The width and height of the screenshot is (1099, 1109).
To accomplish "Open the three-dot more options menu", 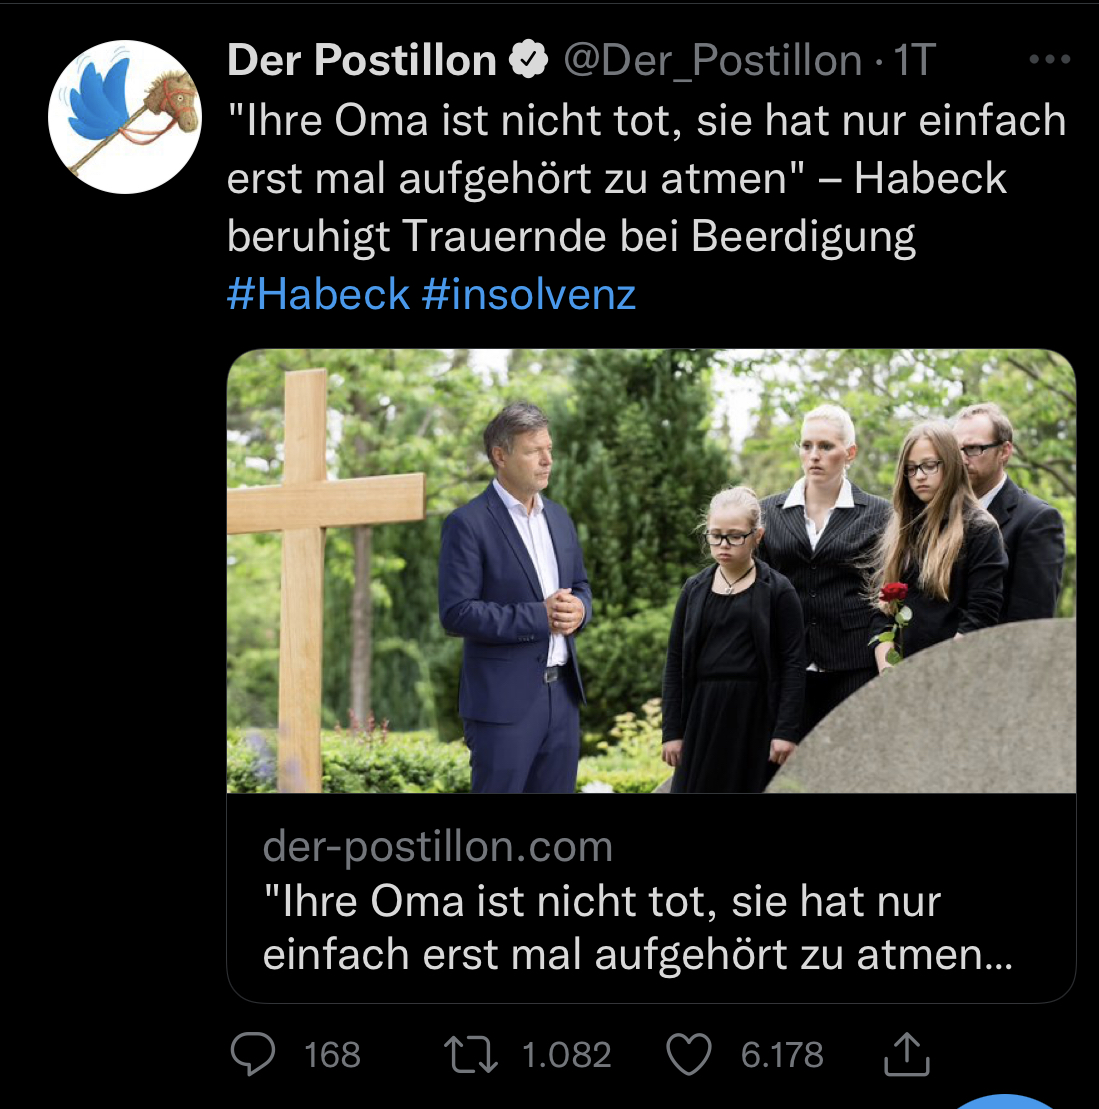I will coord(1049,60).
